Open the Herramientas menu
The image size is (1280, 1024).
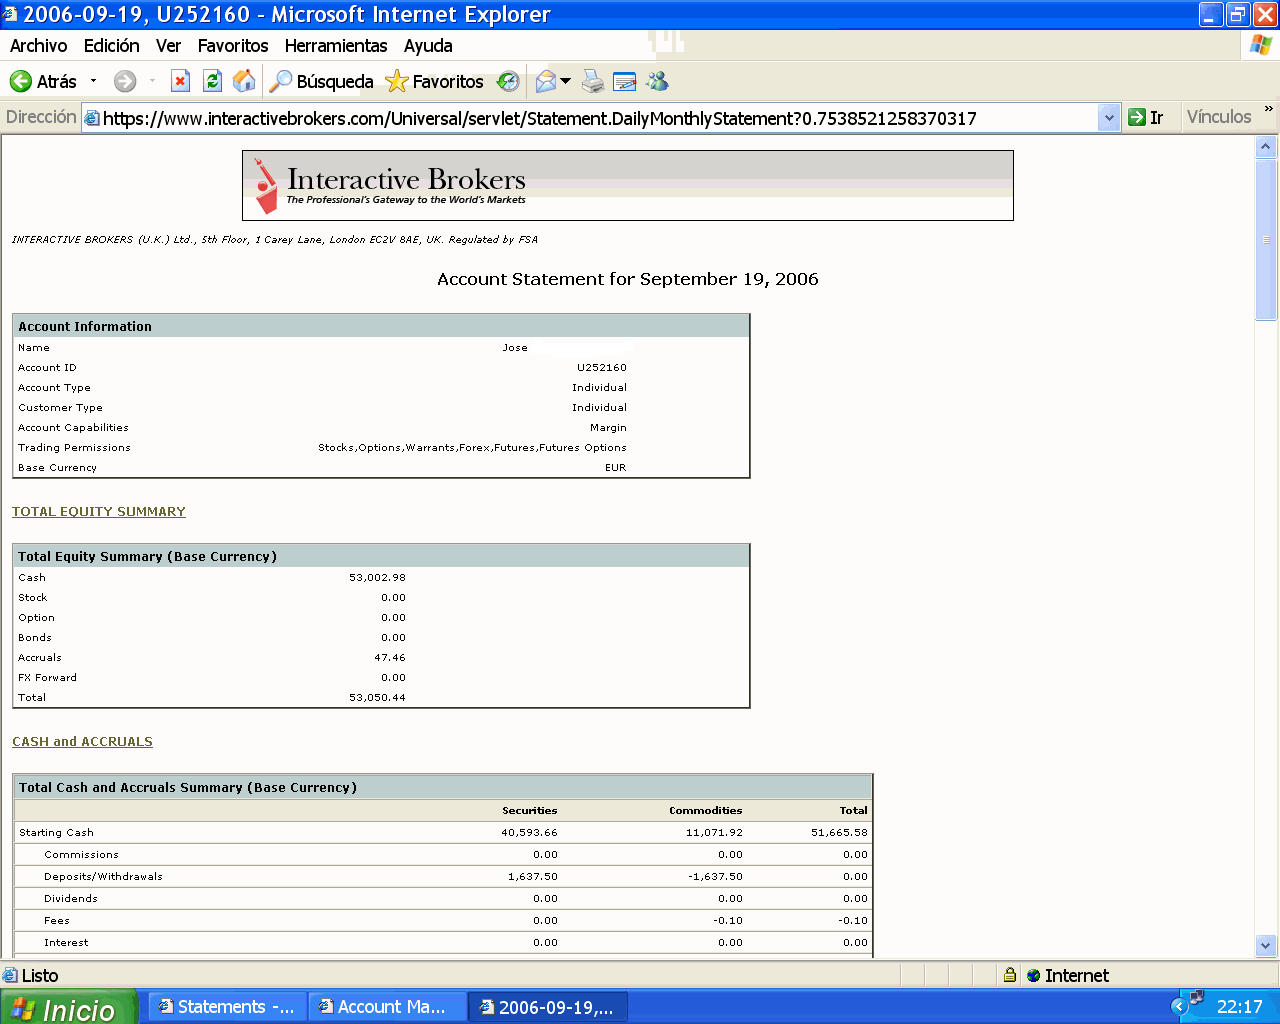pyautogui.click(x=336, y=46)
